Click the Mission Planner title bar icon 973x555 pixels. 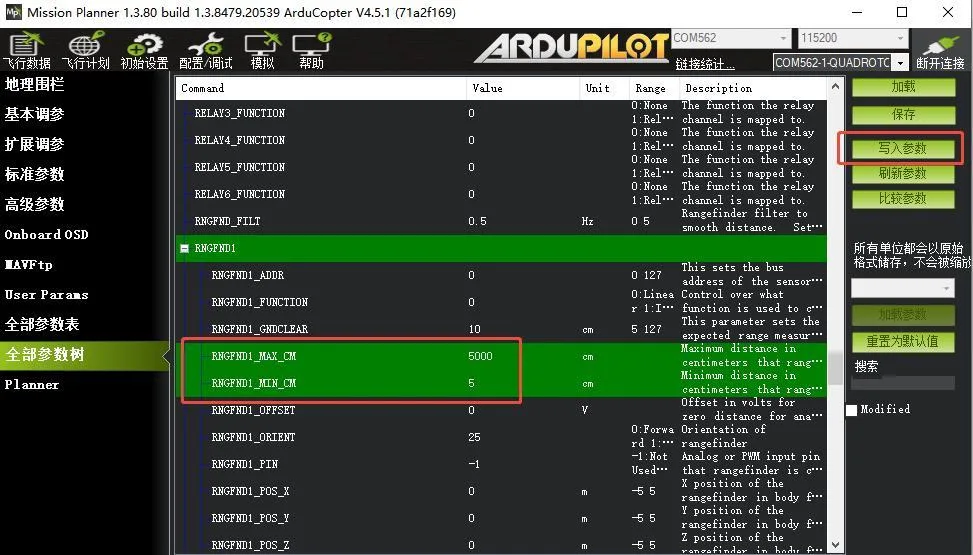14,12
